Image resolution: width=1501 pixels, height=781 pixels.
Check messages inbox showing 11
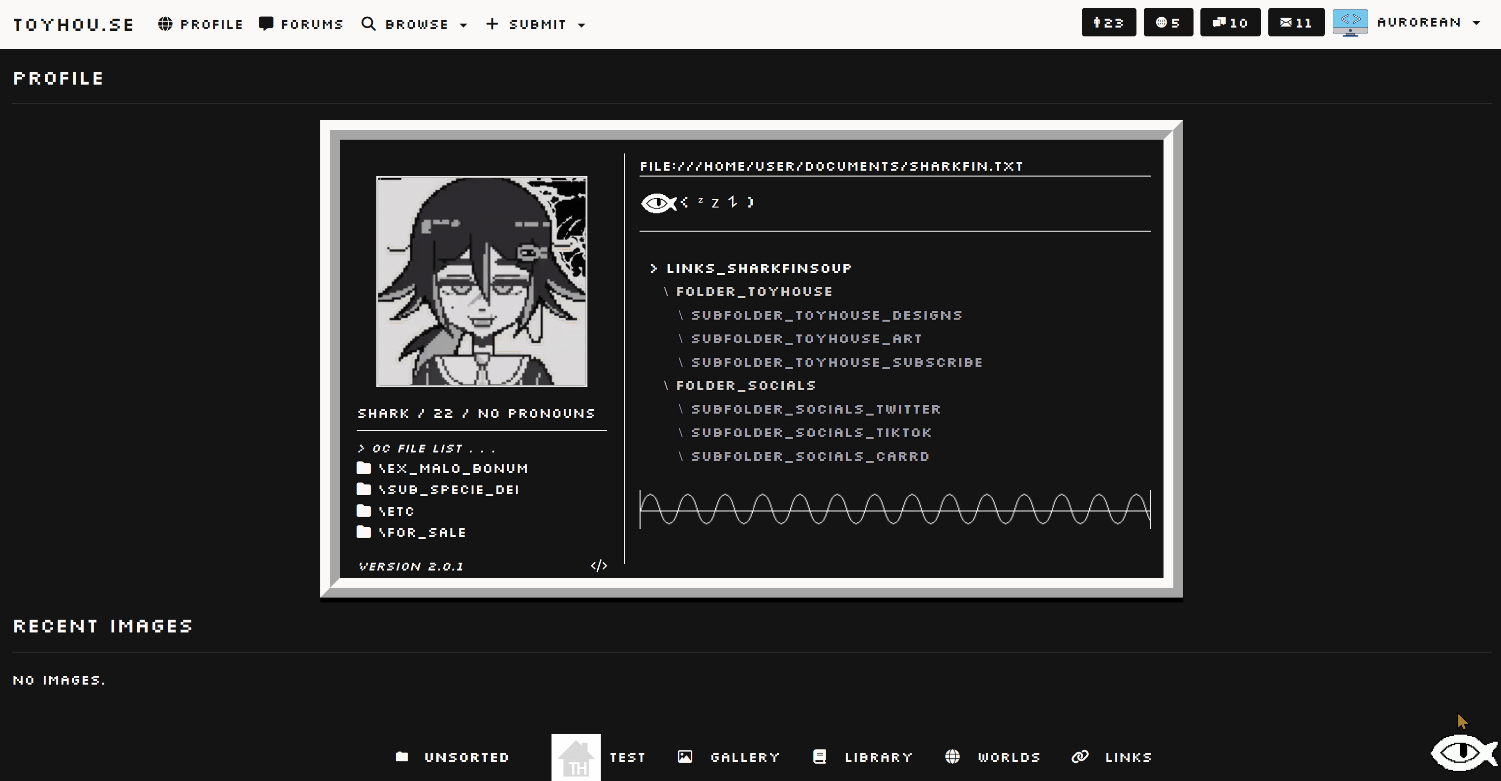click(1295, 22)
